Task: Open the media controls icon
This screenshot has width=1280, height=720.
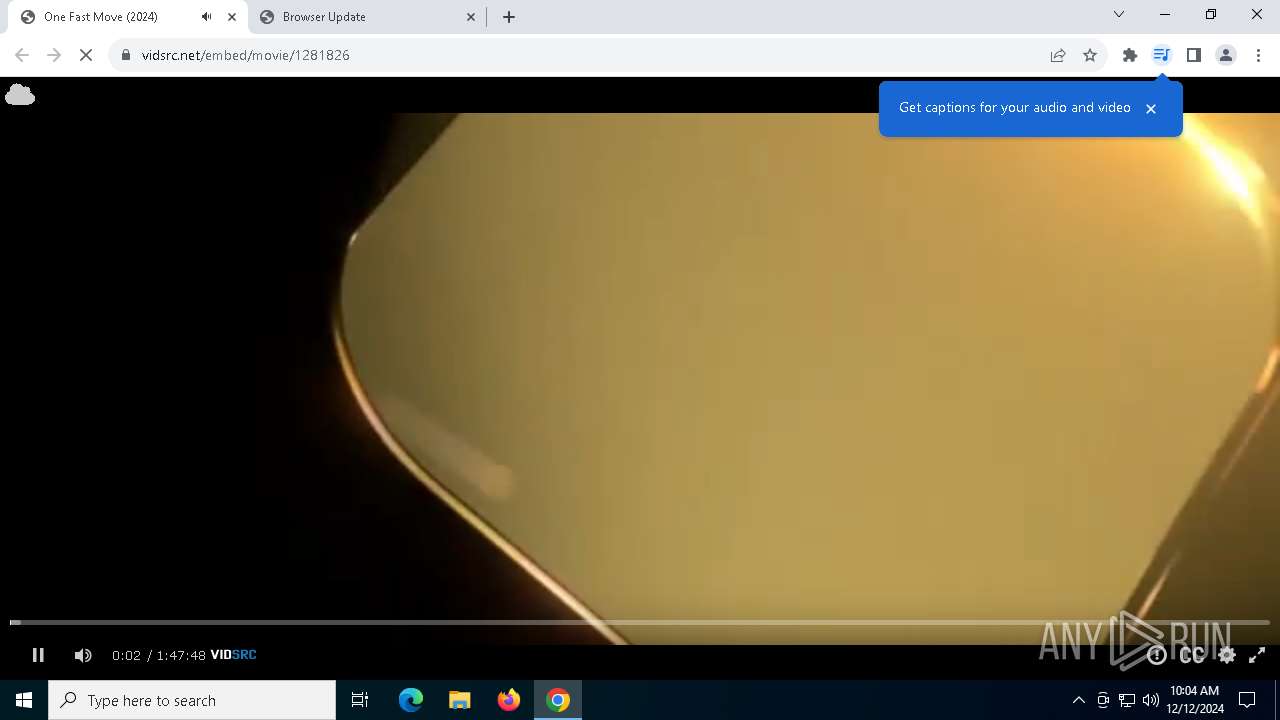Action: point(1161,55)
